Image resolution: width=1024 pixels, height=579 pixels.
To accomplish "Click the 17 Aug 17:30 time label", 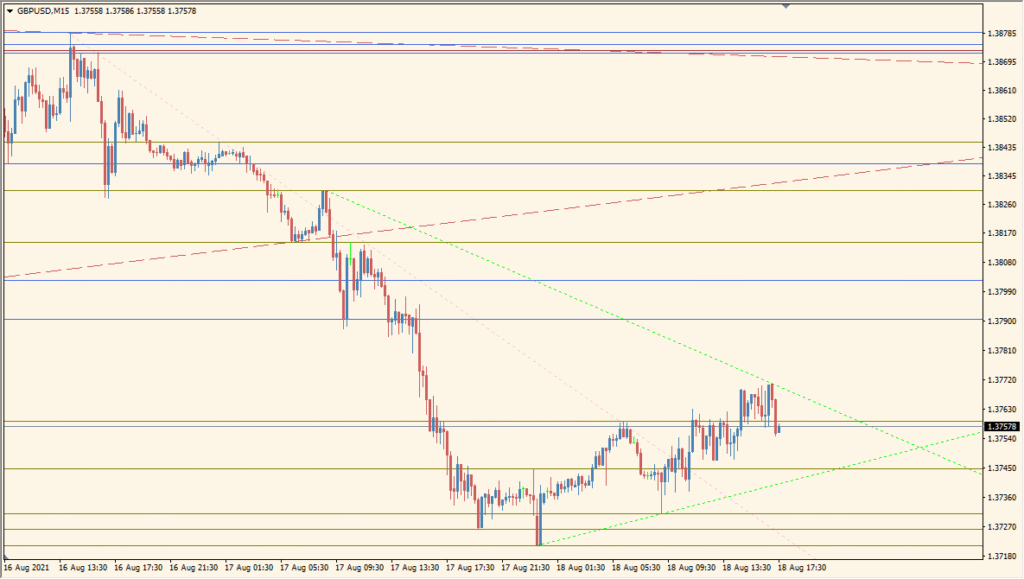I will (x=470, y=568).
